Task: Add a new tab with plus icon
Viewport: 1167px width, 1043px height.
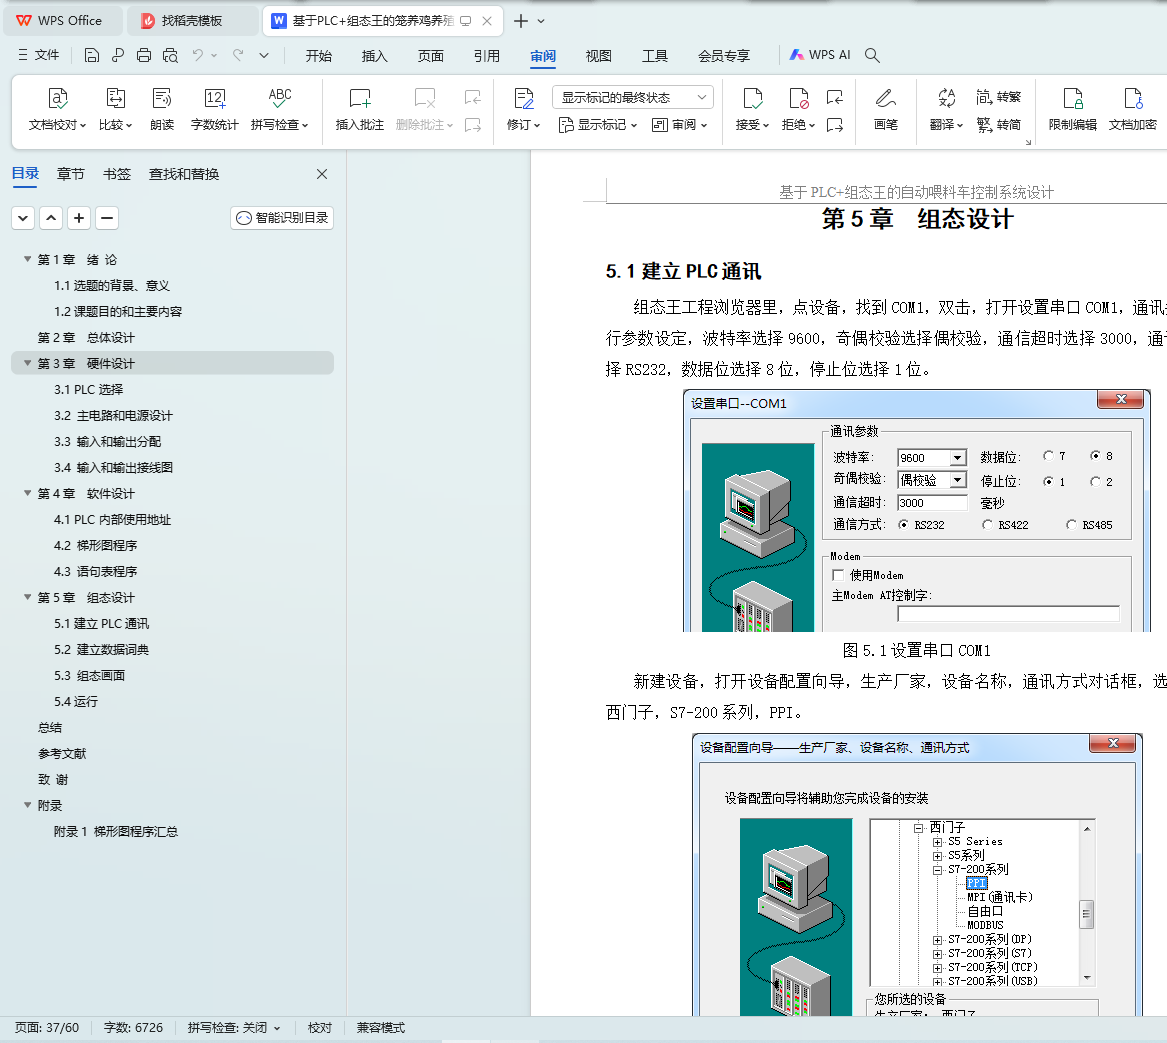Action: pos(521,21)
